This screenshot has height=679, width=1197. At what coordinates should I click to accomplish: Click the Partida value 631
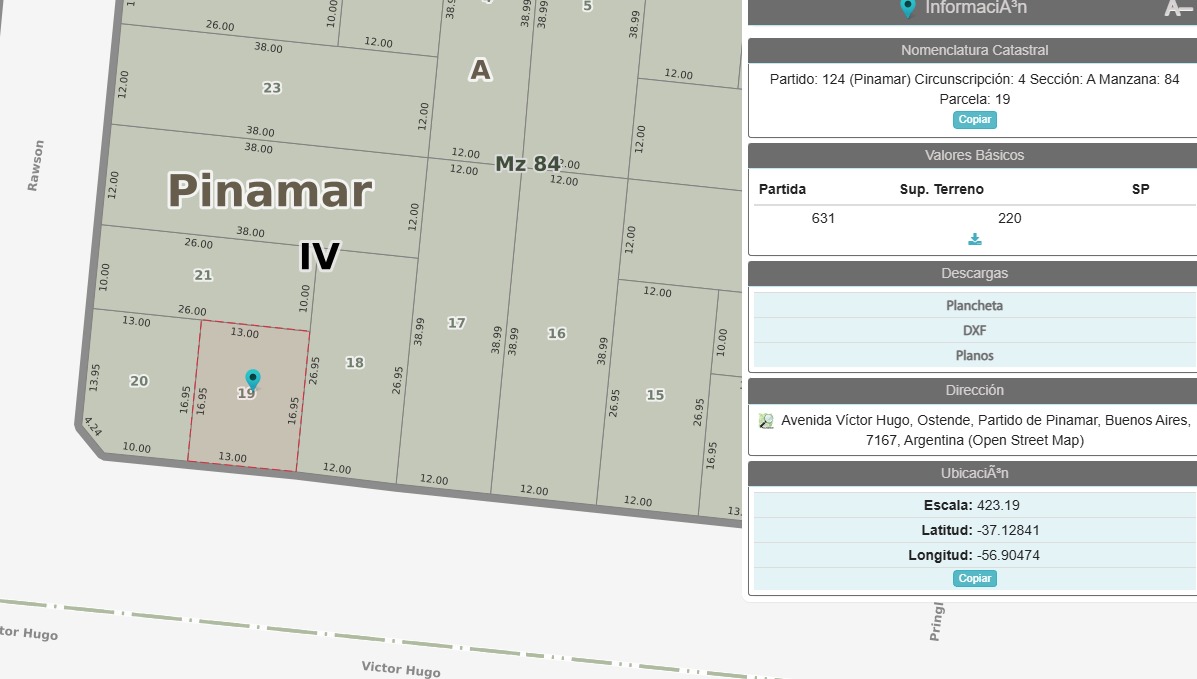823,218
